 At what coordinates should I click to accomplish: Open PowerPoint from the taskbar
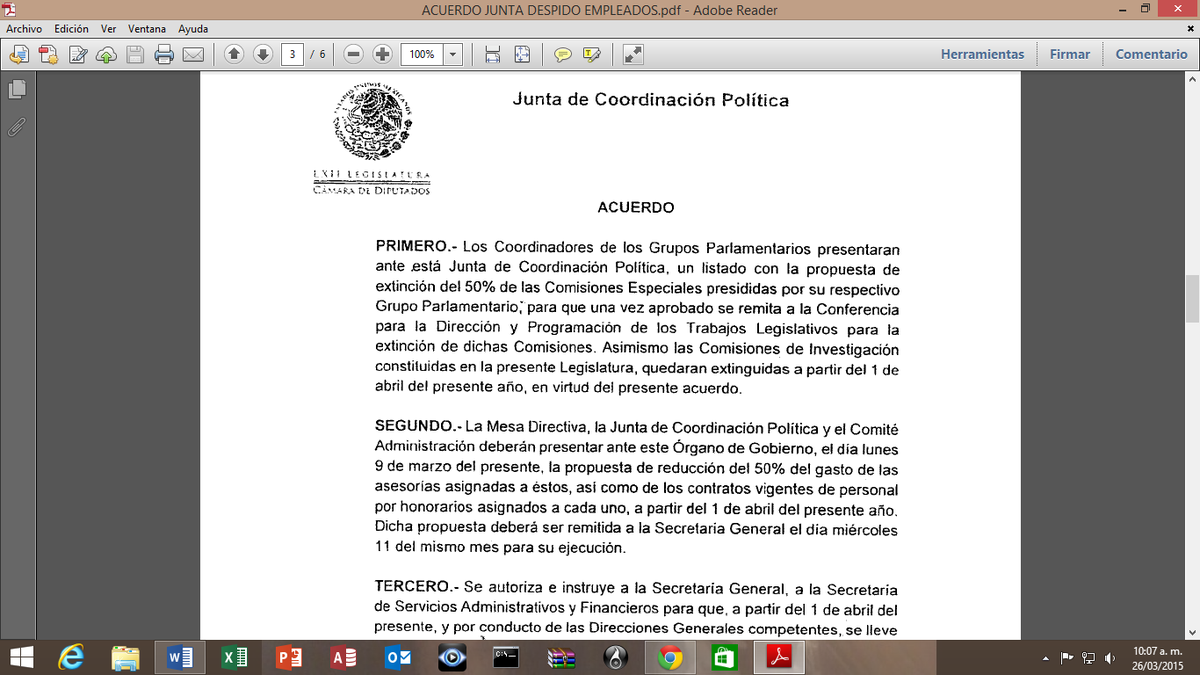(289, 658)
